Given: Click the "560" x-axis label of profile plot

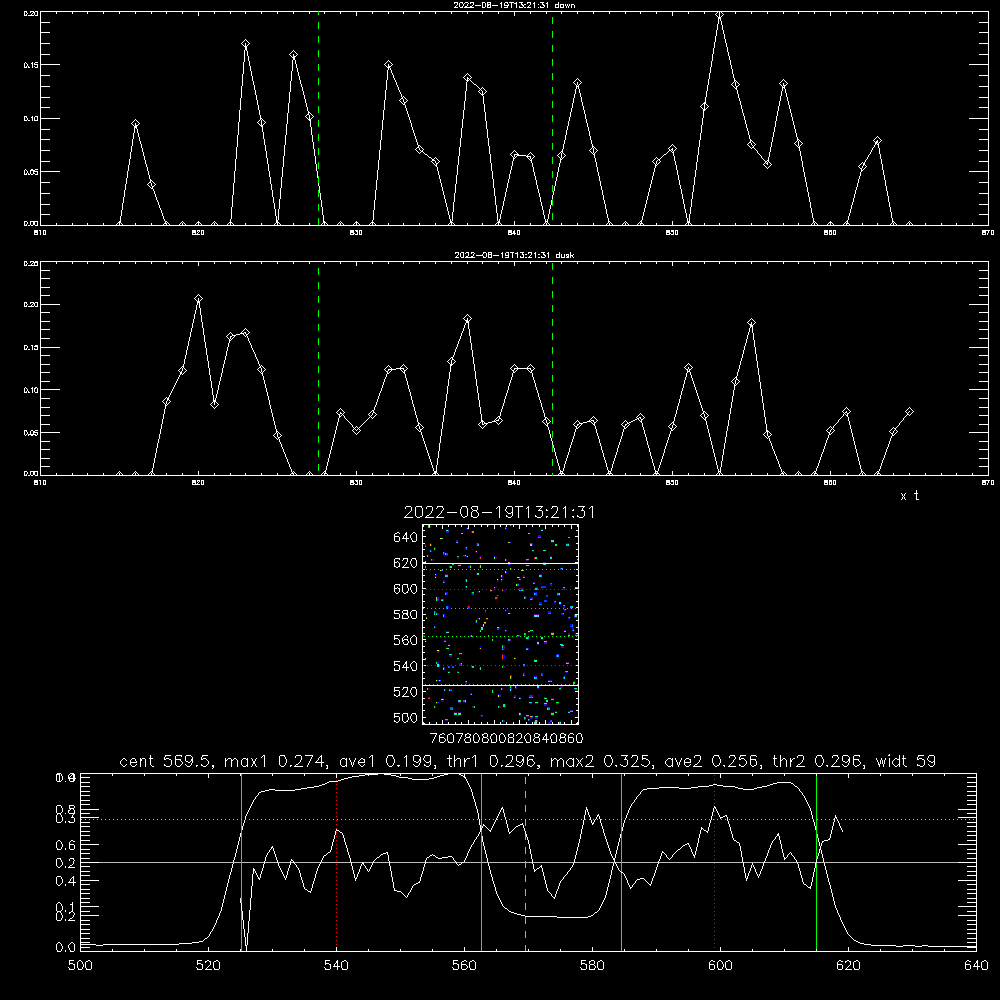Looking at the screenshot, I should (464, 966).
